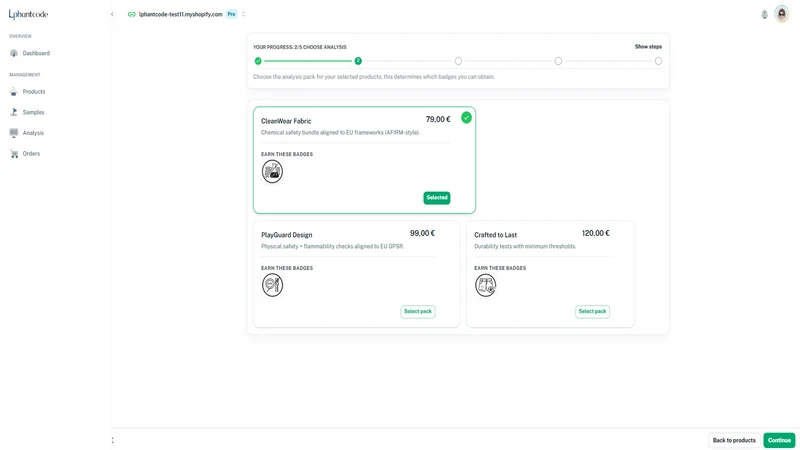
Task: Open the notifications bell
Action: (764, 14)
